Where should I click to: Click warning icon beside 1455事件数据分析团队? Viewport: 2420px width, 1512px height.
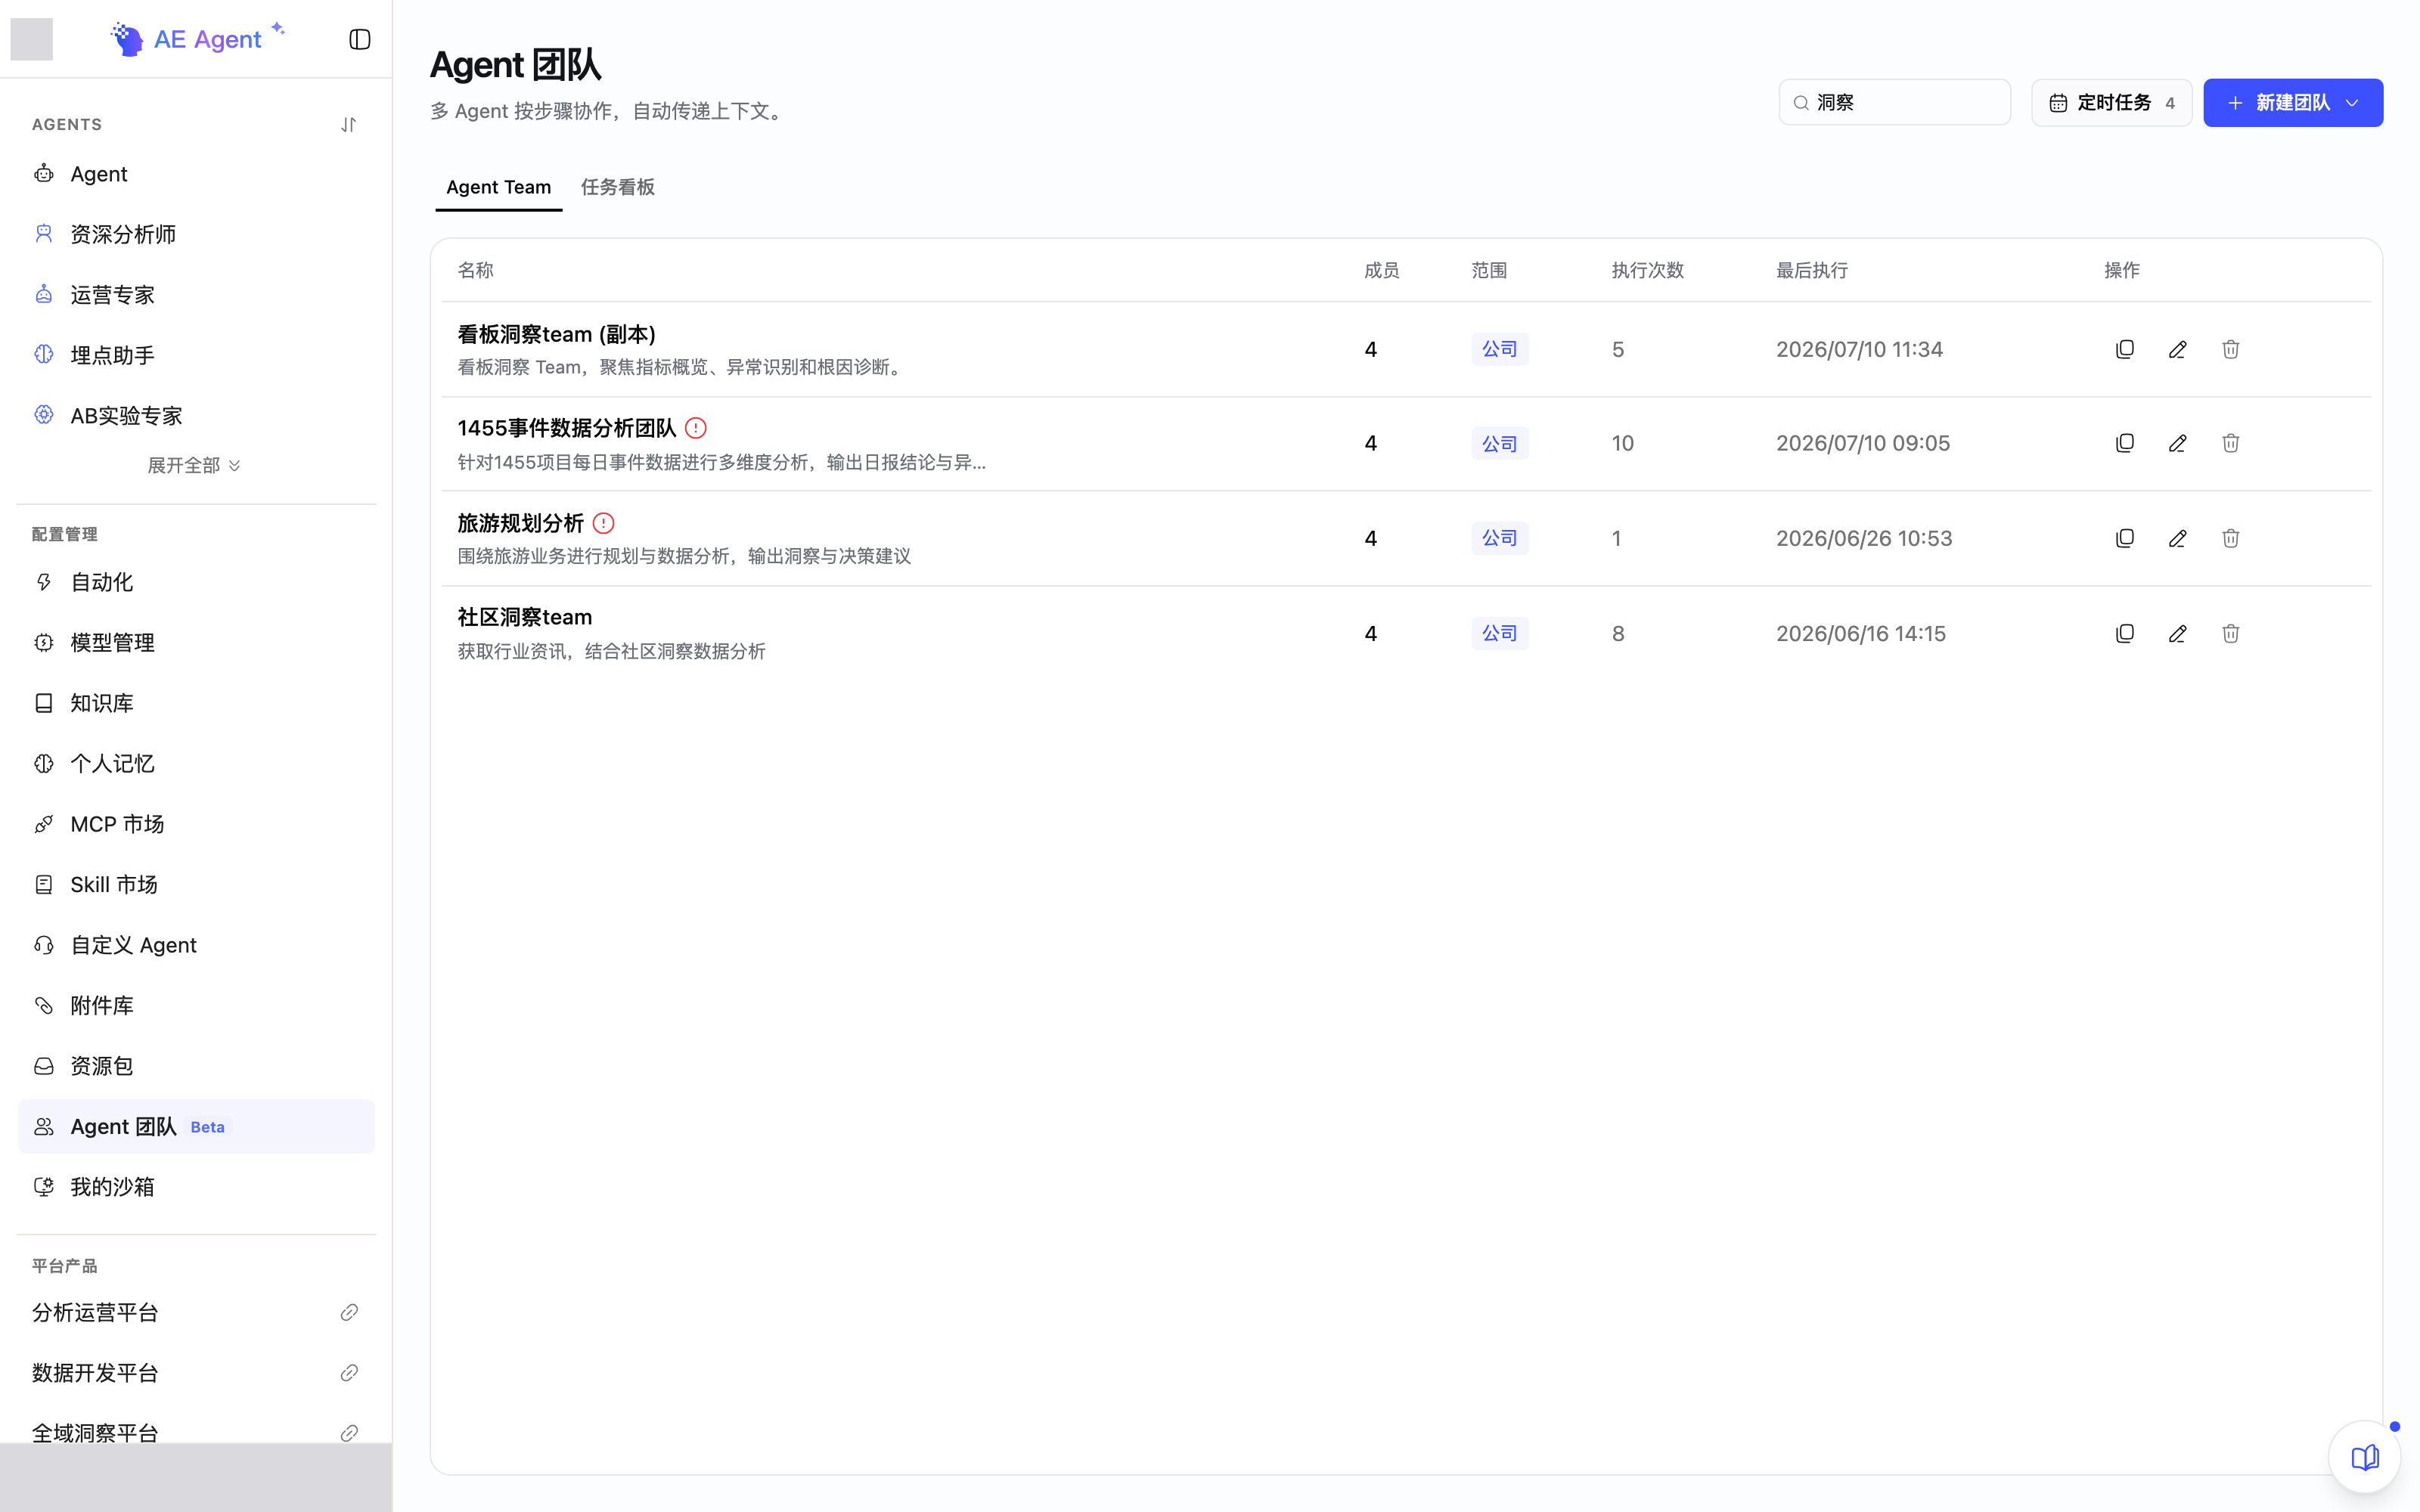696,428
